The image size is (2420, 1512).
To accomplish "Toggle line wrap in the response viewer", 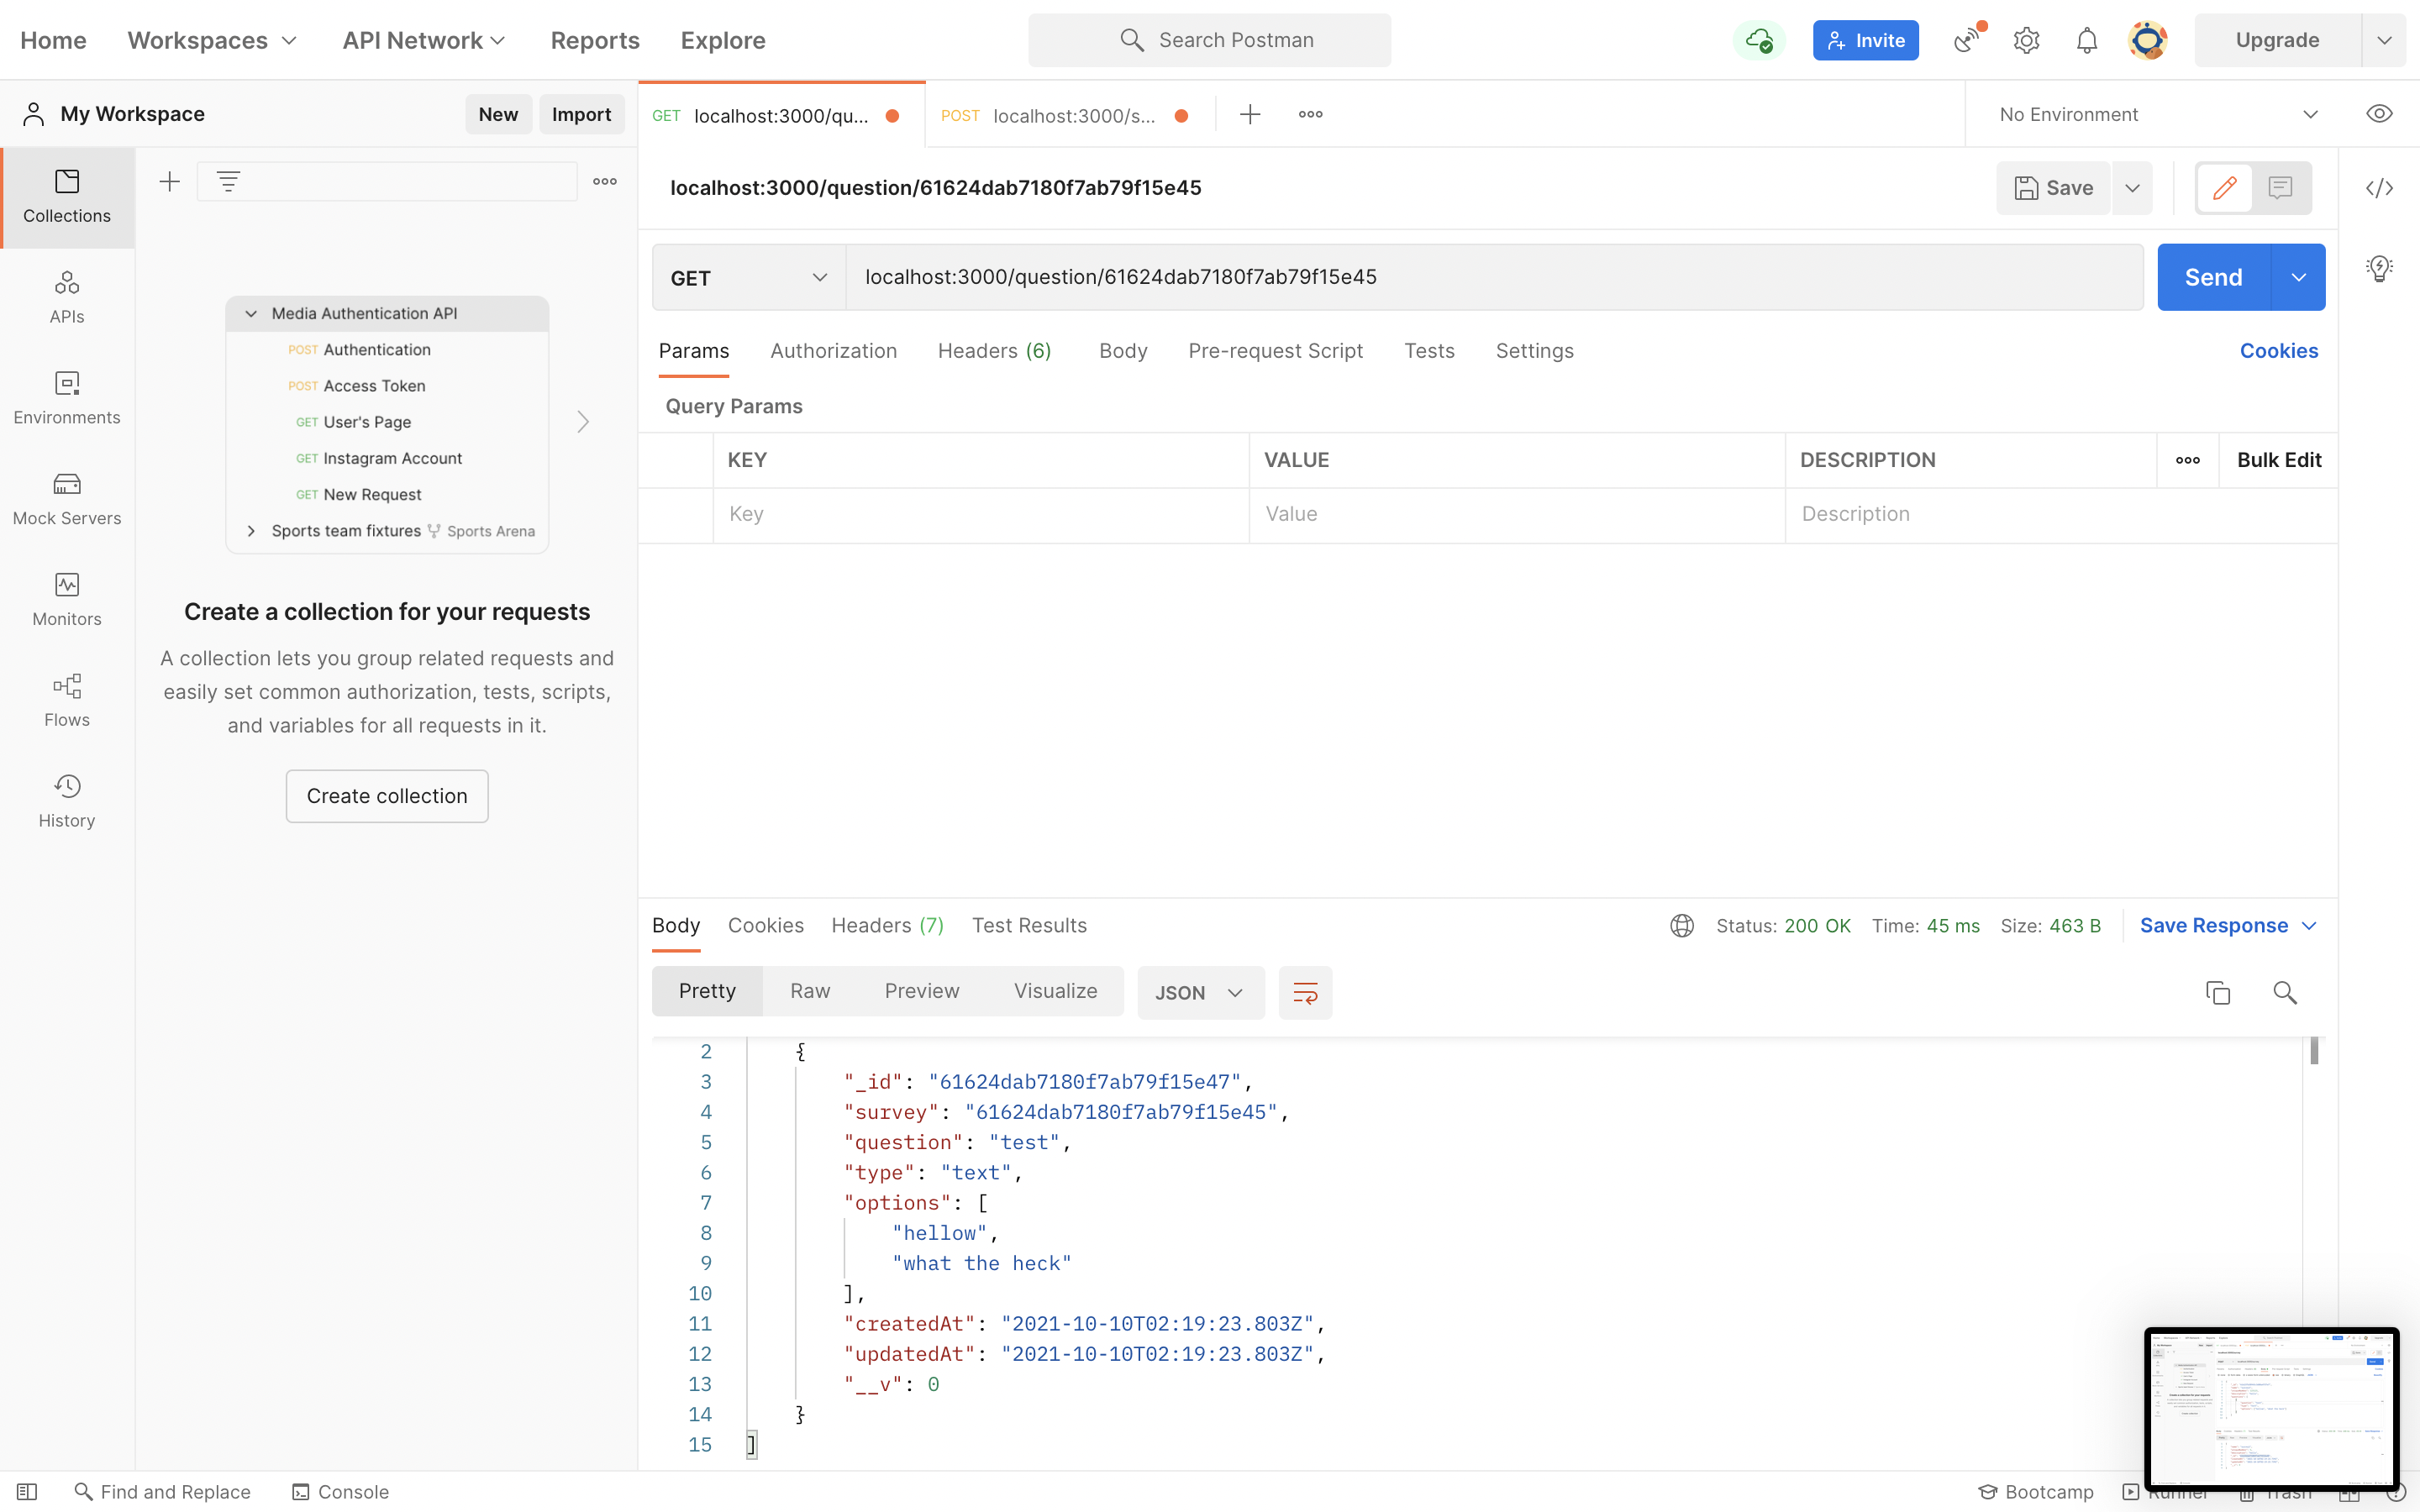I will click(x=1305, y=992).
